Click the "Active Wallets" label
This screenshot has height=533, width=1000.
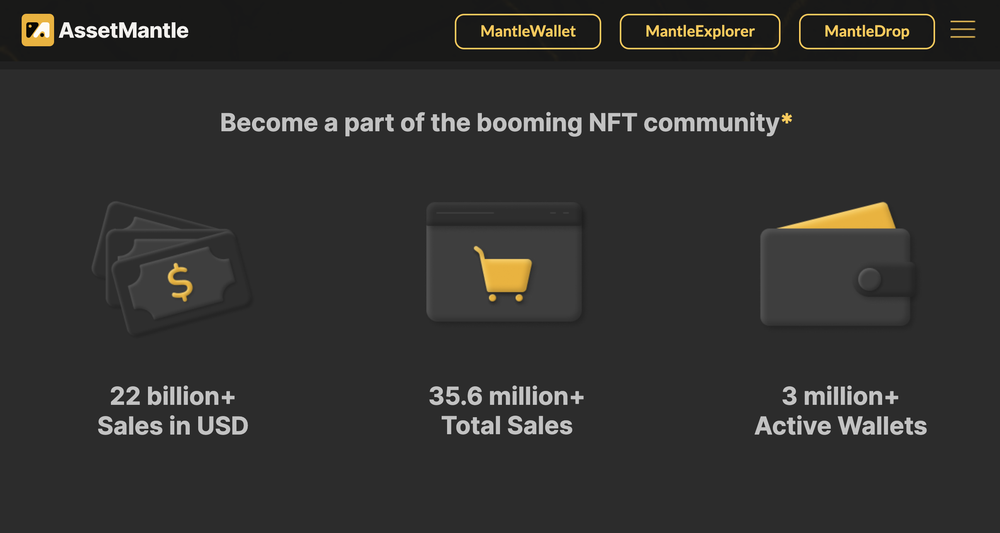840,426
